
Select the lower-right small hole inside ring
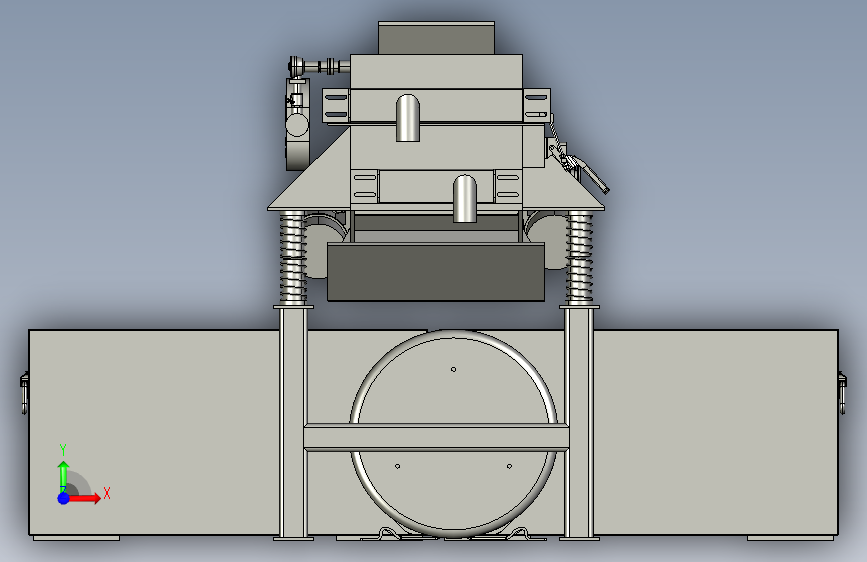click(x=509, y=466)
